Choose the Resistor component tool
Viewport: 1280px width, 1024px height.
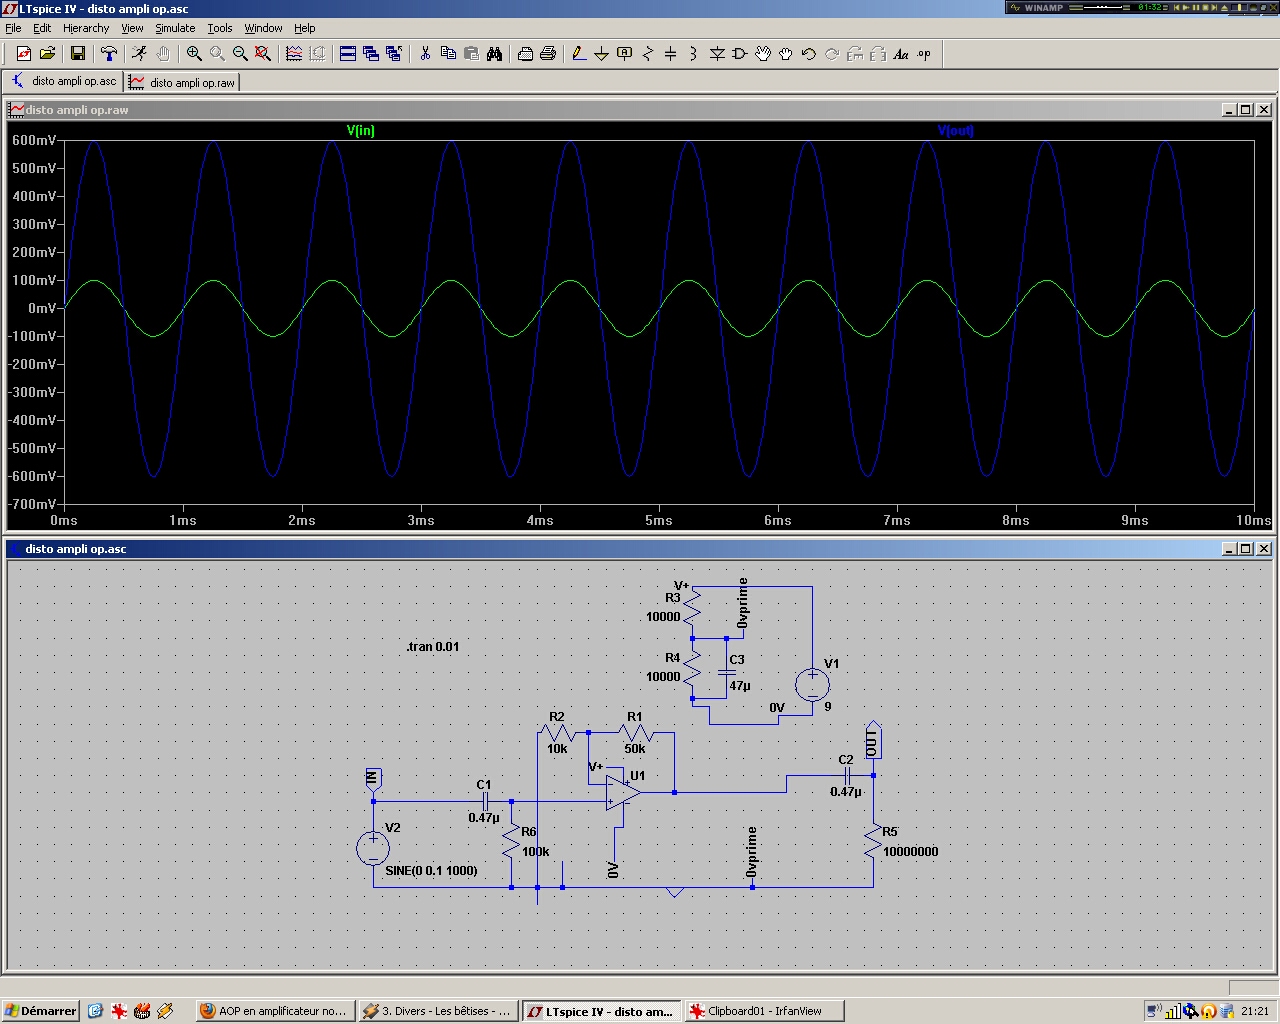click(x=647, y=54)
